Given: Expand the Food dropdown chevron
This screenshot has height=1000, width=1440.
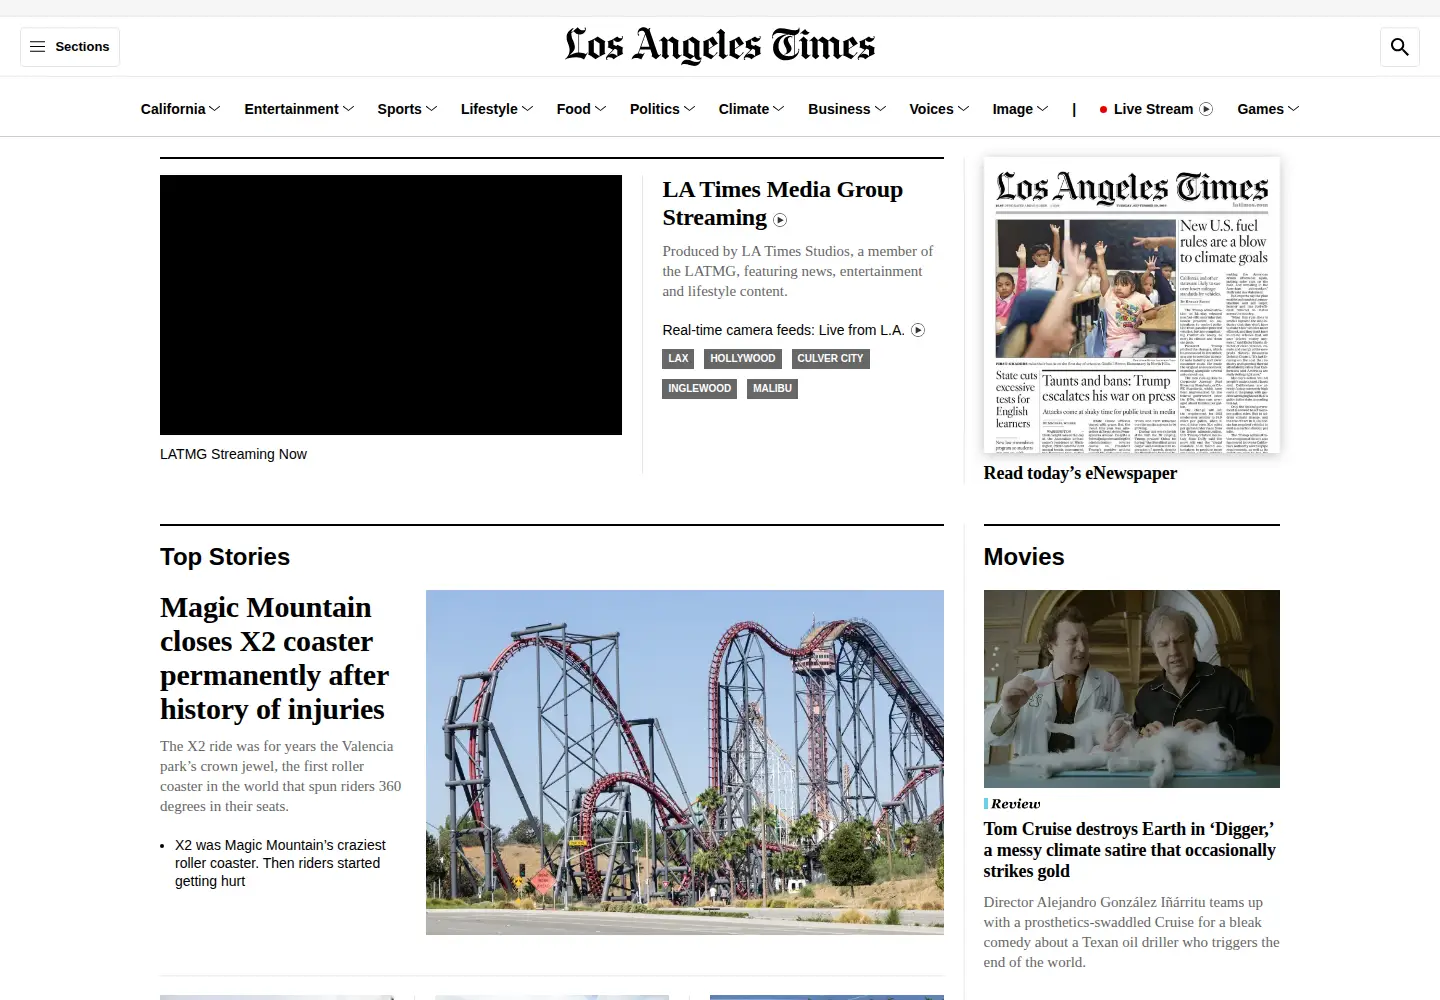Looking at the screenshot, I should tap(600, 109).
